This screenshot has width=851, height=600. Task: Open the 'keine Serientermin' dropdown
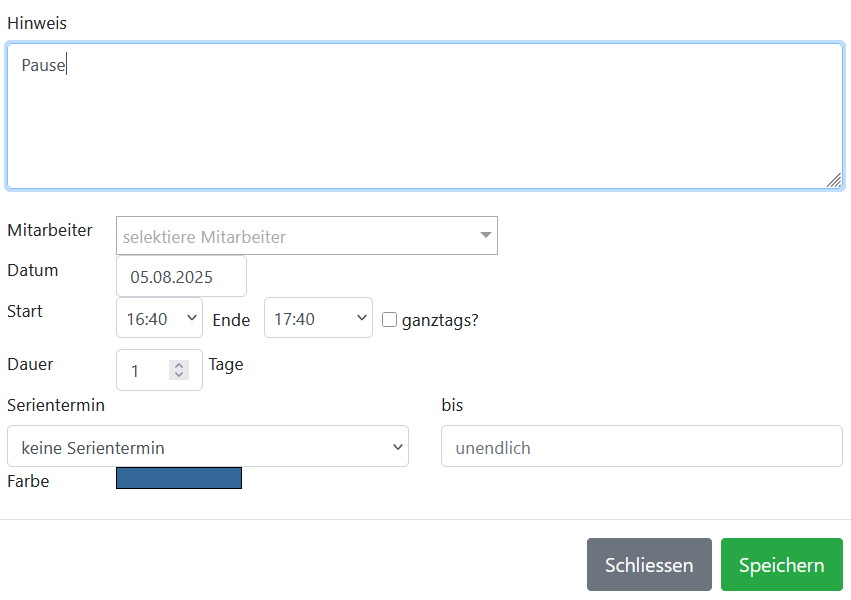click(x=208, y=447)
